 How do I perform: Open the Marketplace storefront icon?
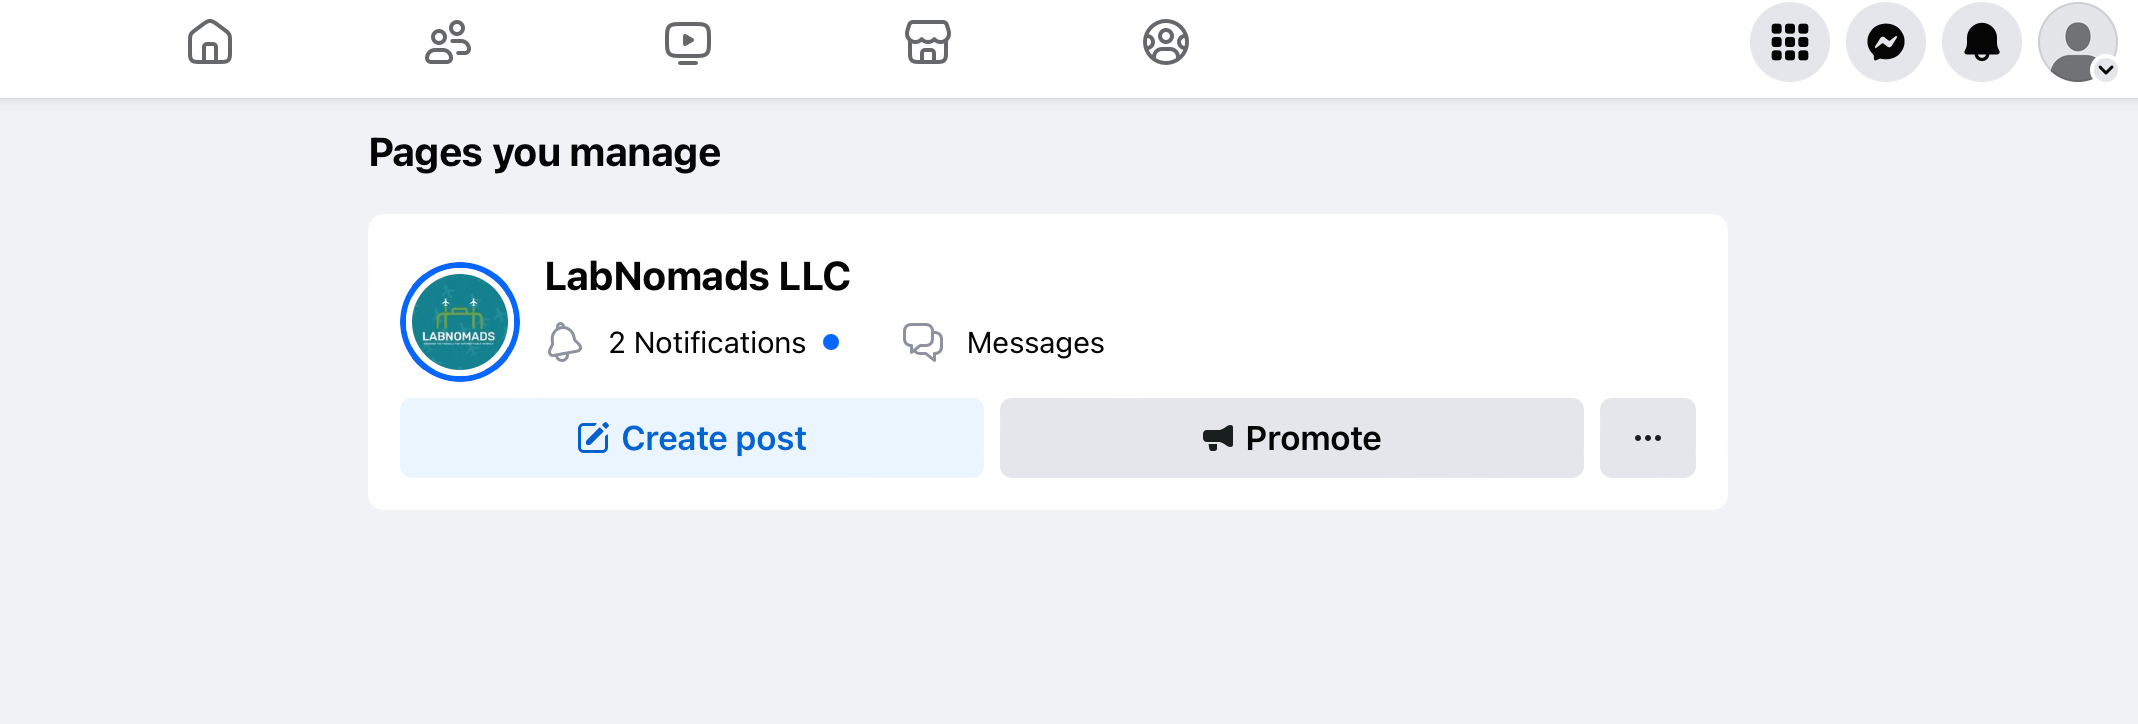pyautogui.click(x=928, y=42)
